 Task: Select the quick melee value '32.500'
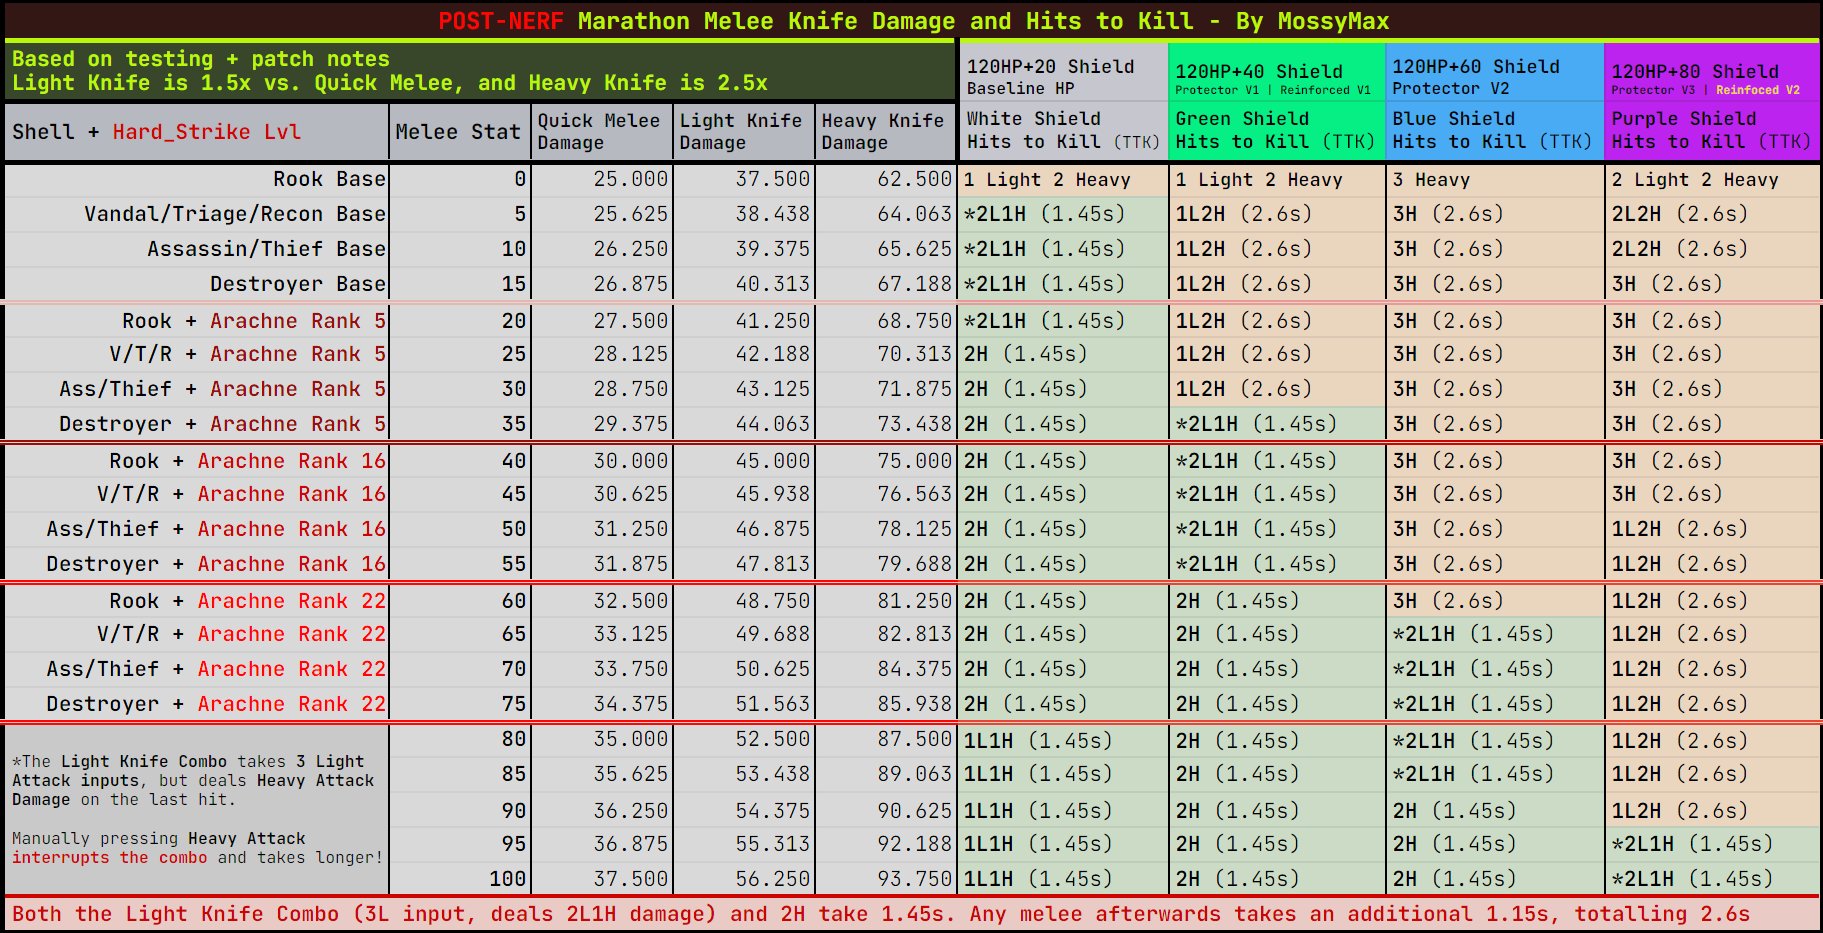pos(631,601)
